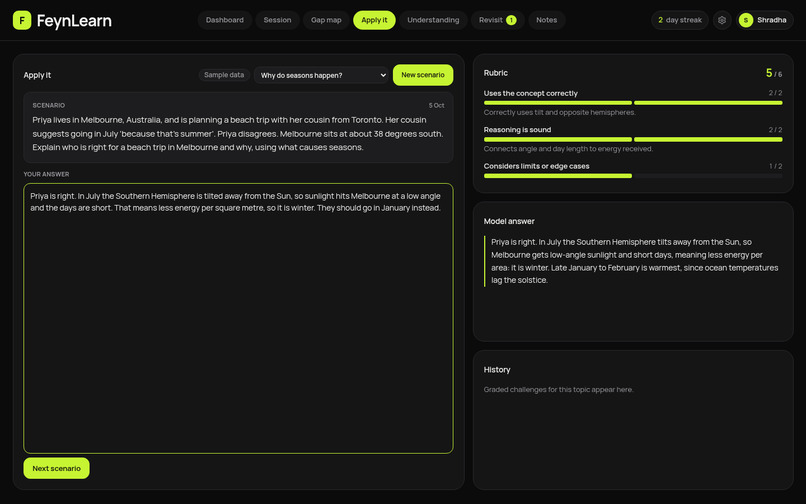Click the '5 Oct' scenario date
Screen dimensions: 806x504
[436, 105]
